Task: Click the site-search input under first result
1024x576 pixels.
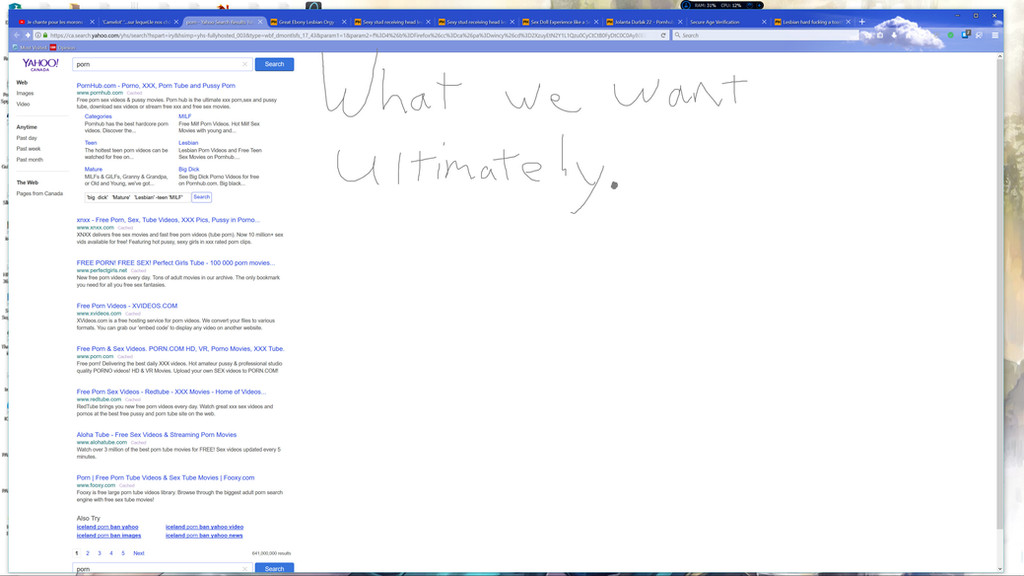Action: pos(137,197)
